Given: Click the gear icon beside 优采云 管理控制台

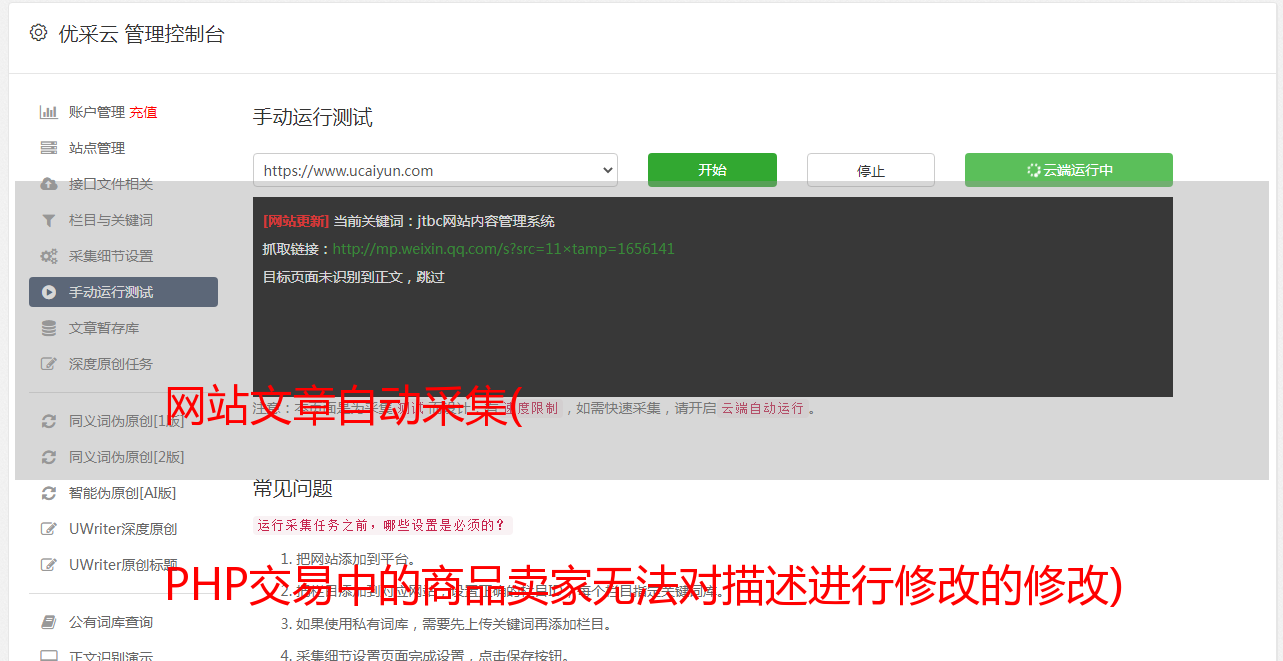Looking at the screenshot, I should click(38, 33).
